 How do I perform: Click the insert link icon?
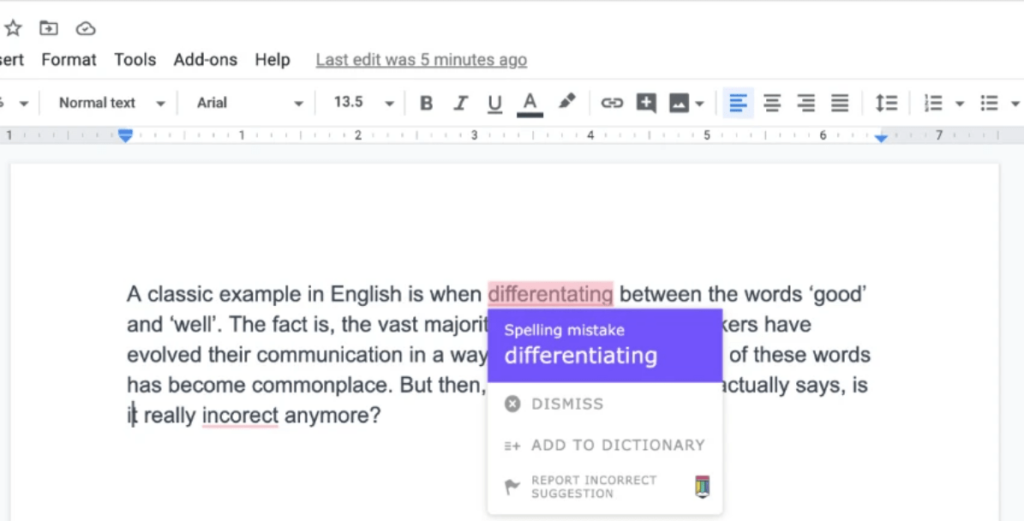pos(611,103)
